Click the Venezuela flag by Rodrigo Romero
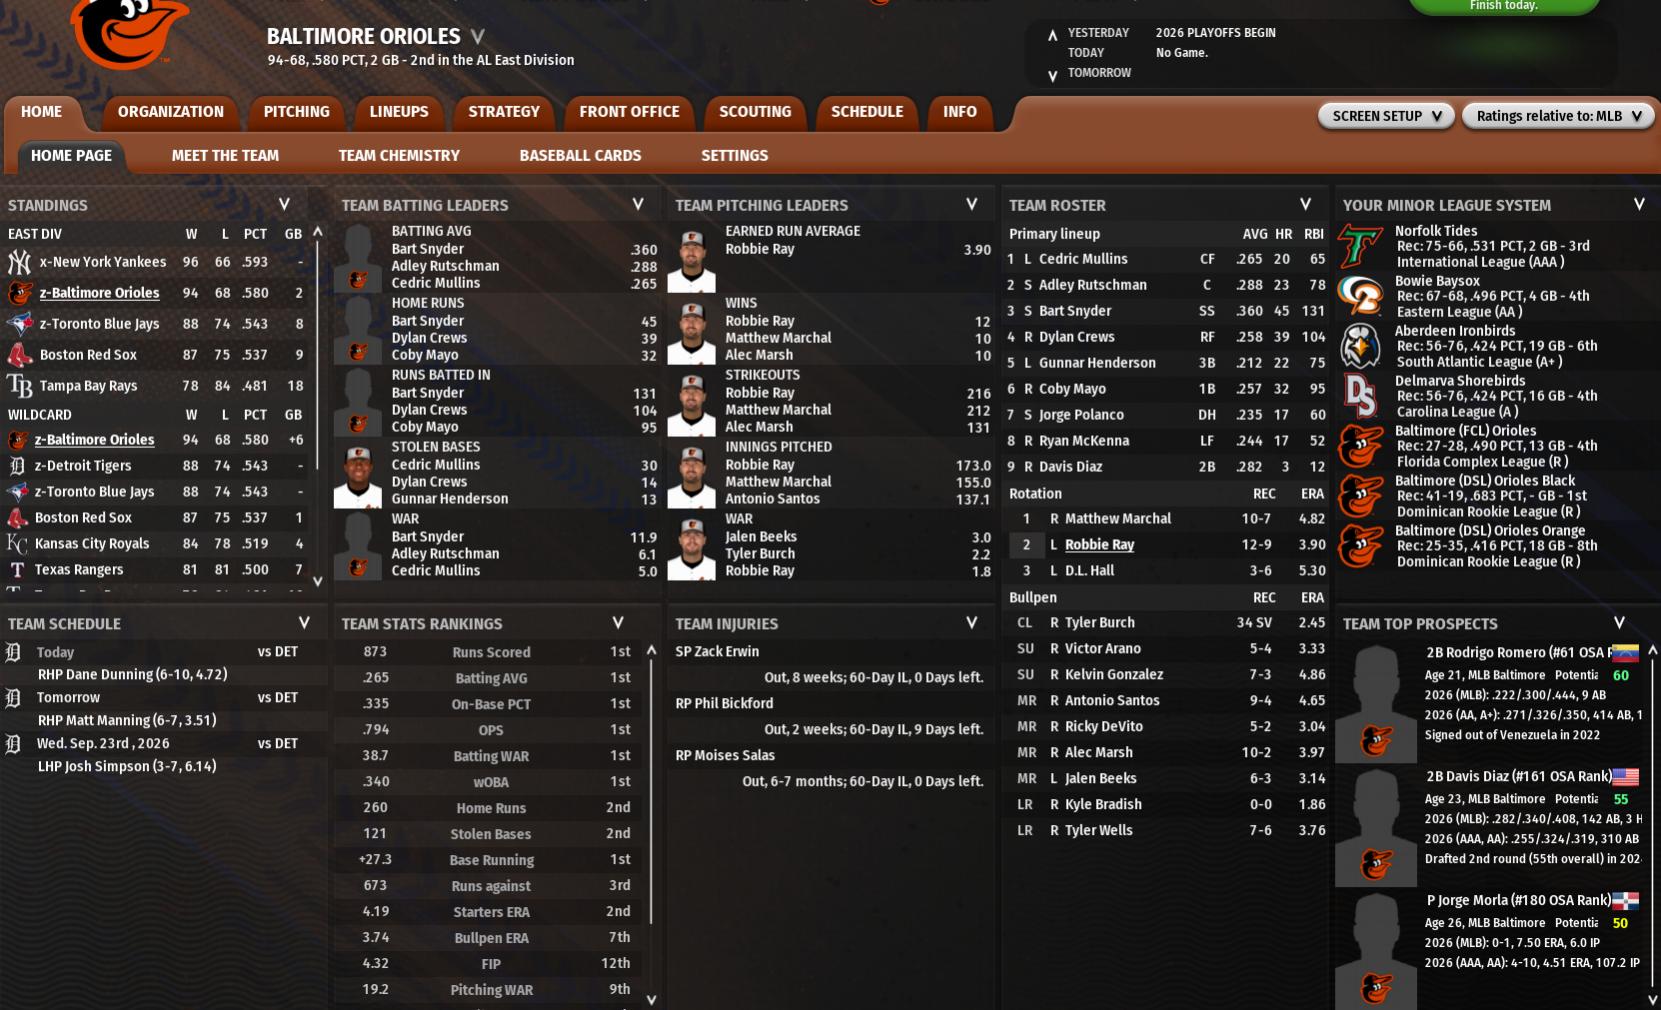This screenshot has height=1010, width=1661. (x=1625, y=653)
